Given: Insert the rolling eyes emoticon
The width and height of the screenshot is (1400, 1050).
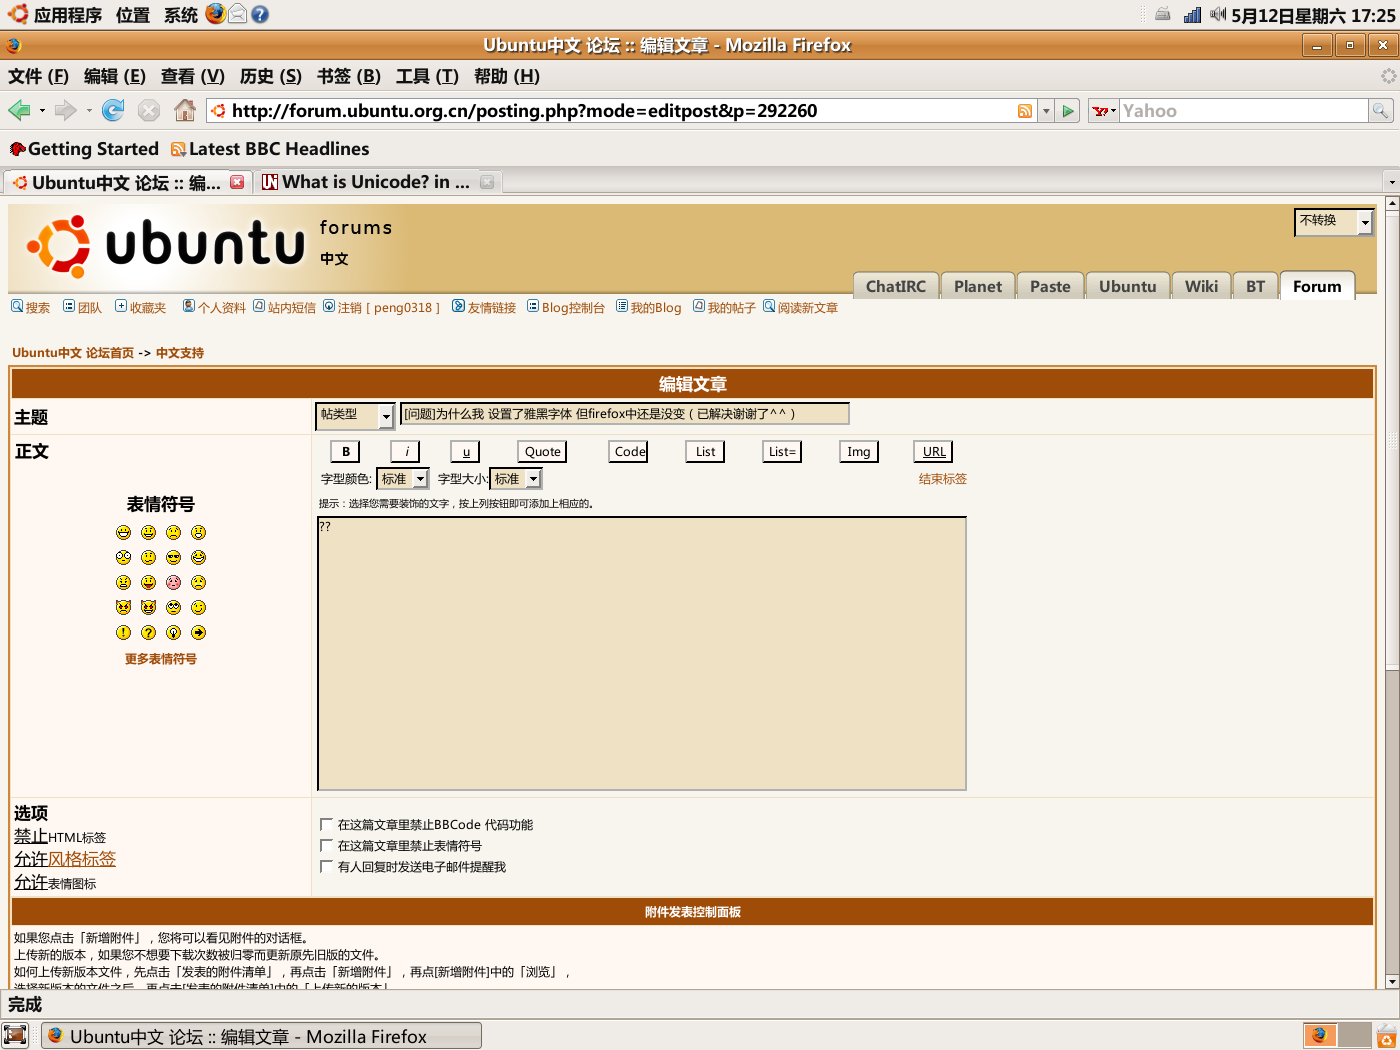Looking at the screenshot, I should 173,608.
